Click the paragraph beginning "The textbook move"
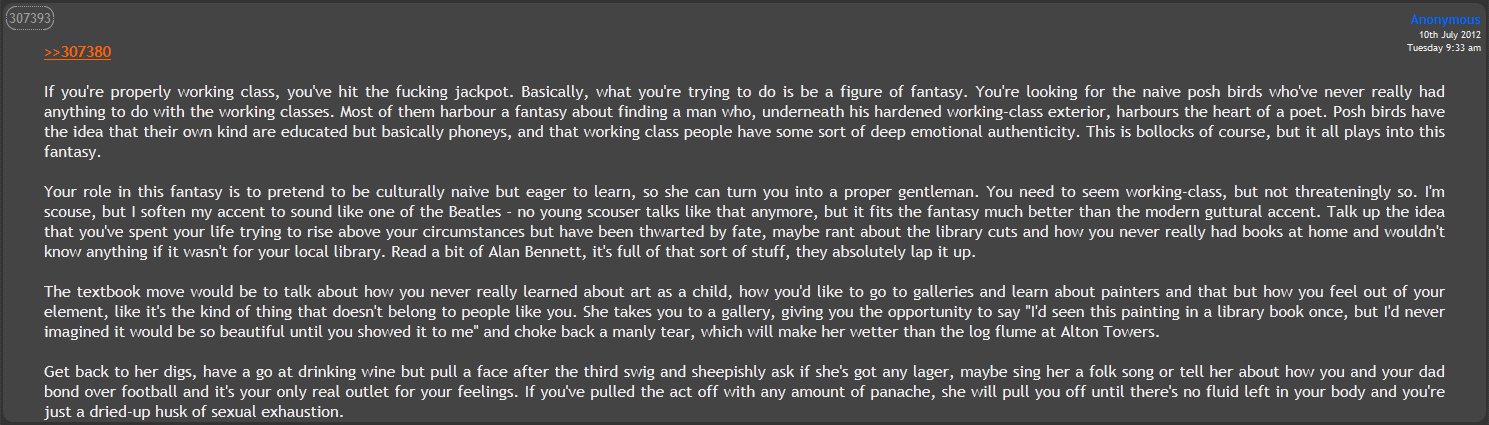Image resolution: width=1489 pixels, height=425 pixels. [x=744, y=313]
